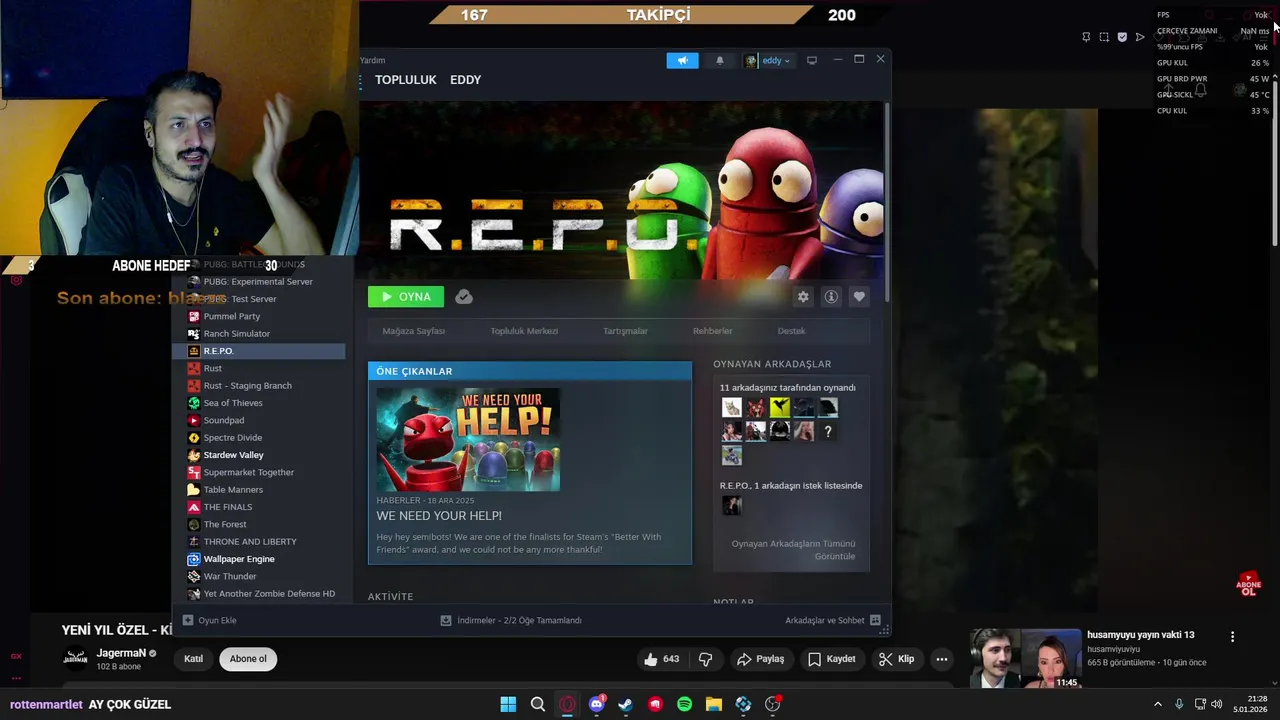Select Ranch Simulator in library list
The width and height of the screenshot is (1280, 720).
237,334
